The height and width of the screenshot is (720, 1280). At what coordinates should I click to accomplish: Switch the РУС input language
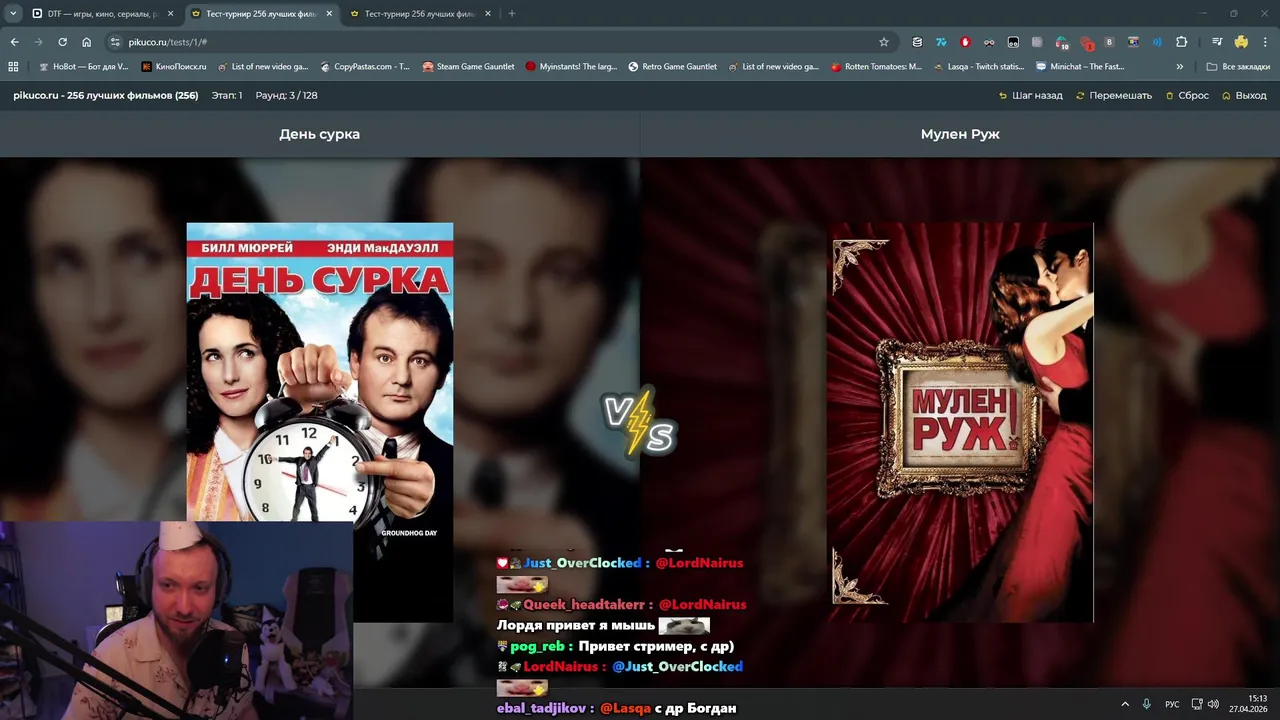pos(1172,704)
